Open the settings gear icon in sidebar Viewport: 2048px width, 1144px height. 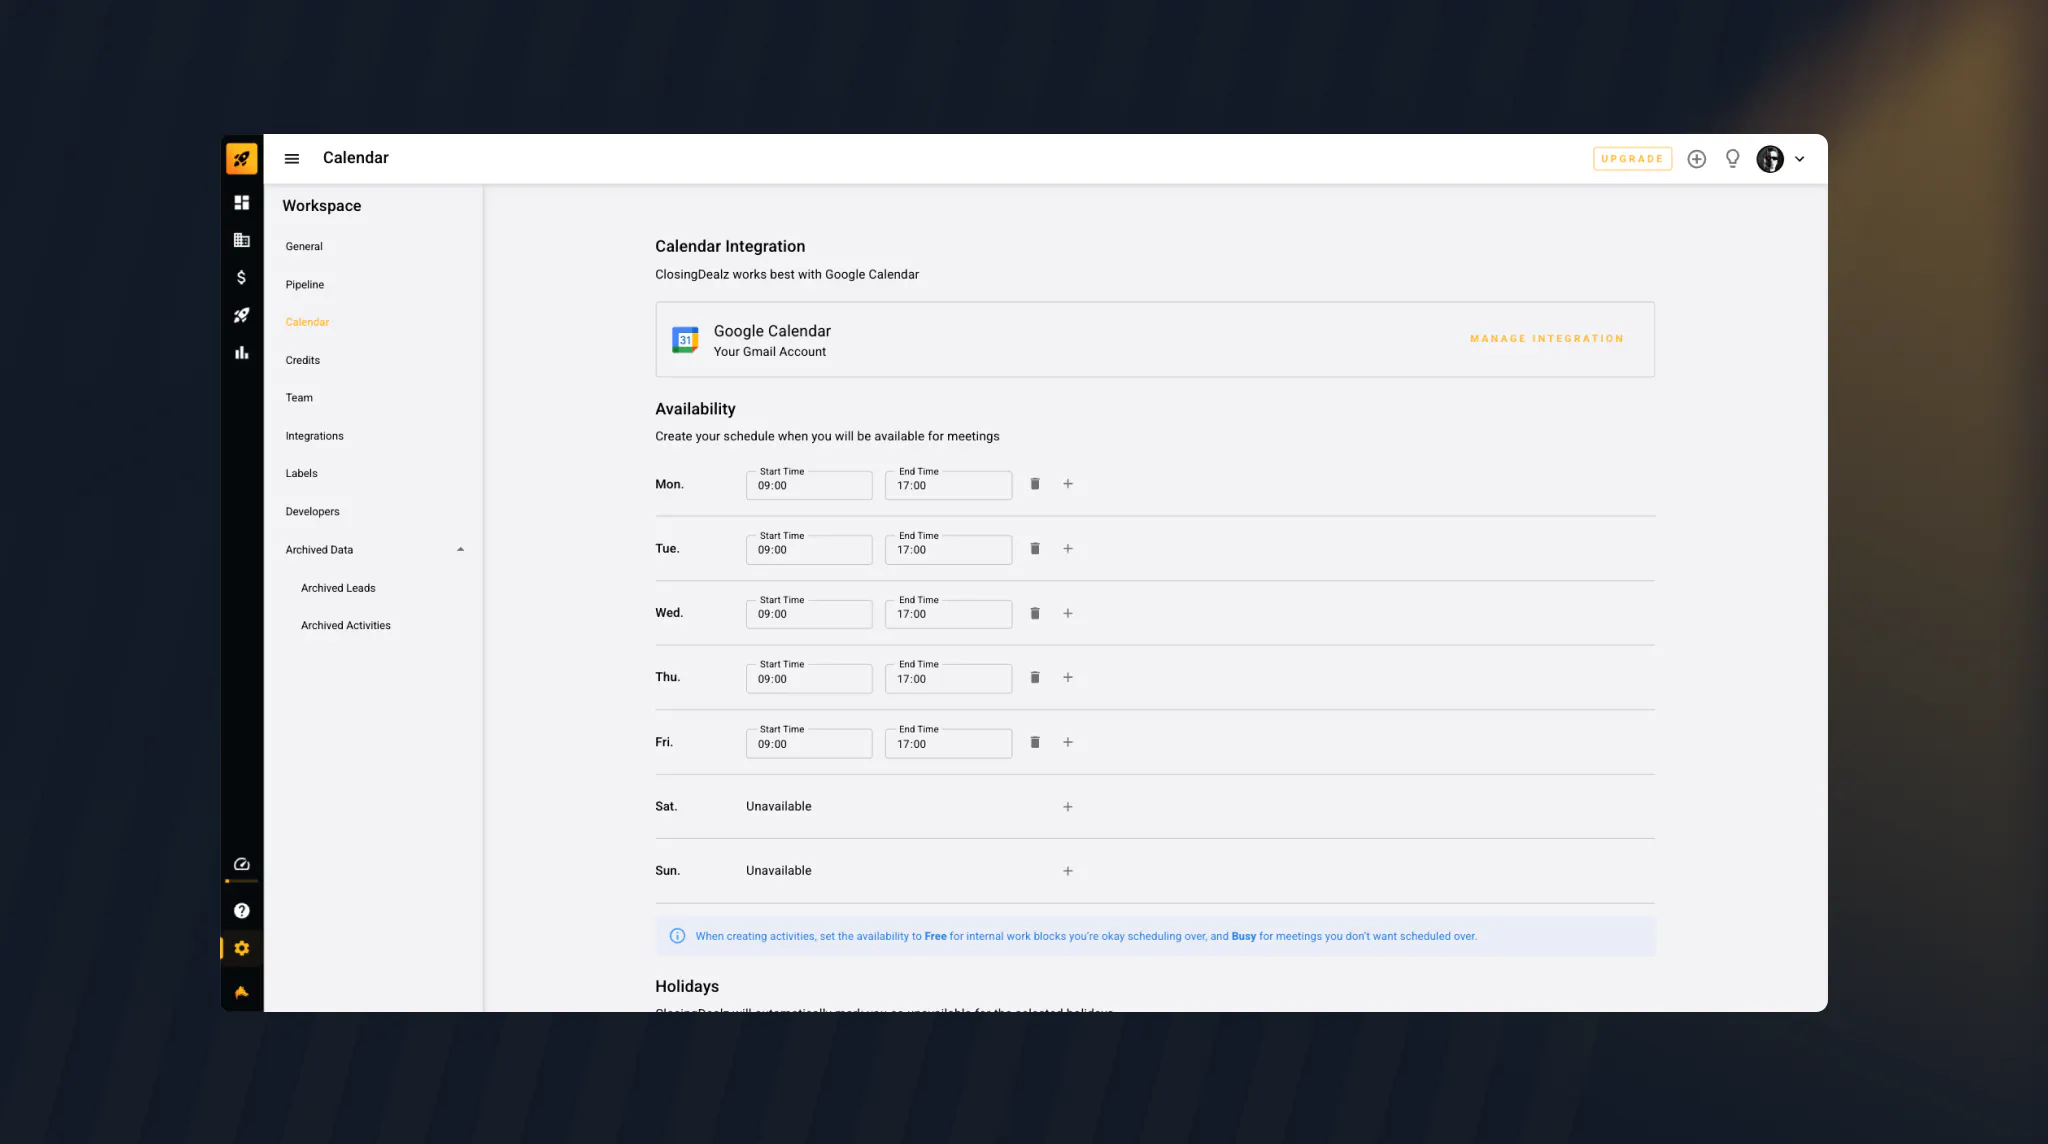click(x=241, y=948)
